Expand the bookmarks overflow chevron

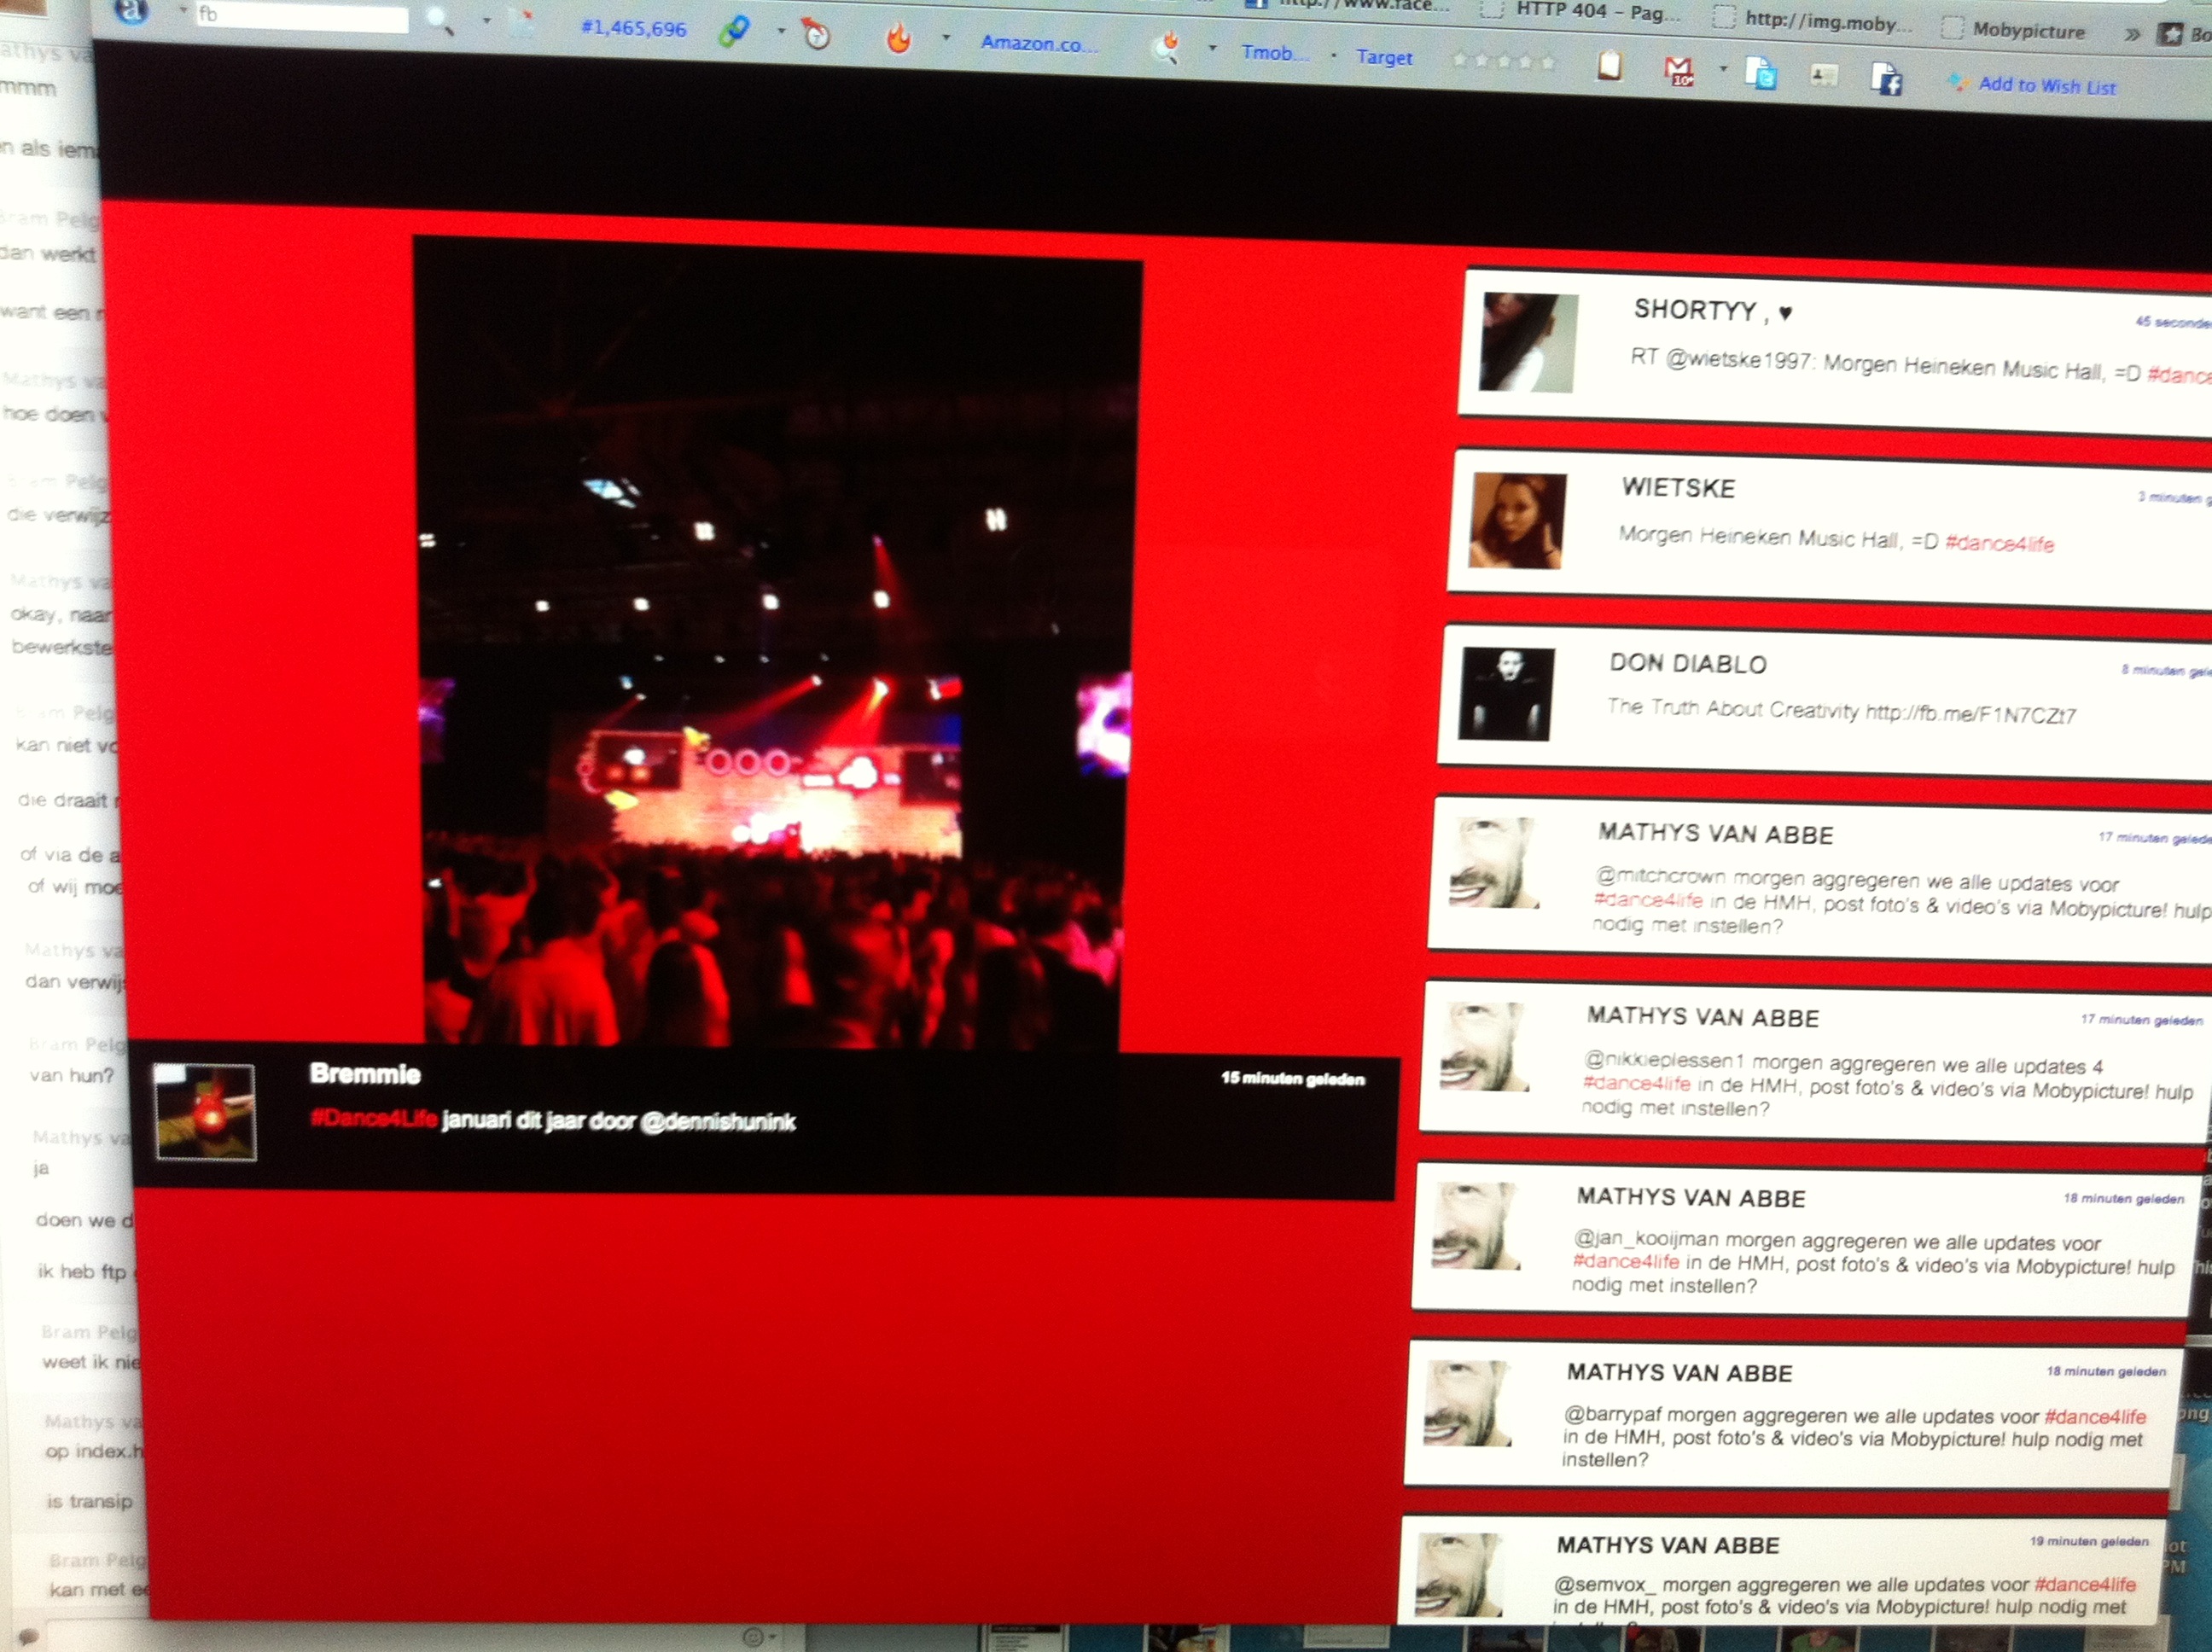[2132, 34]
